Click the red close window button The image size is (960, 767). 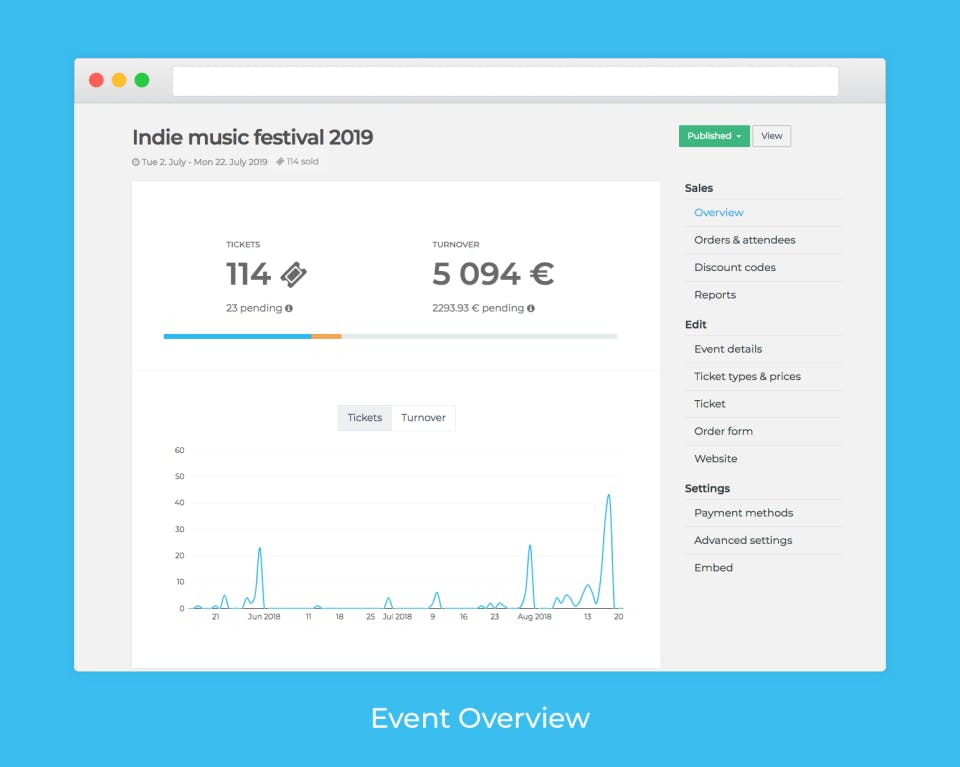(96, 80)
